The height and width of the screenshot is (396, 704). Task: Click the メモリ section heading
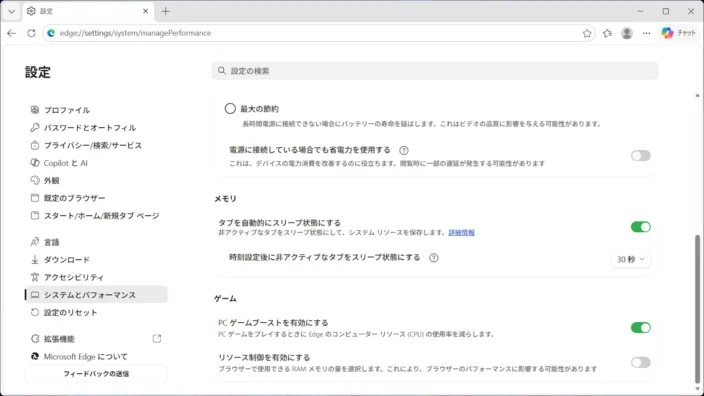pos(225,198)
